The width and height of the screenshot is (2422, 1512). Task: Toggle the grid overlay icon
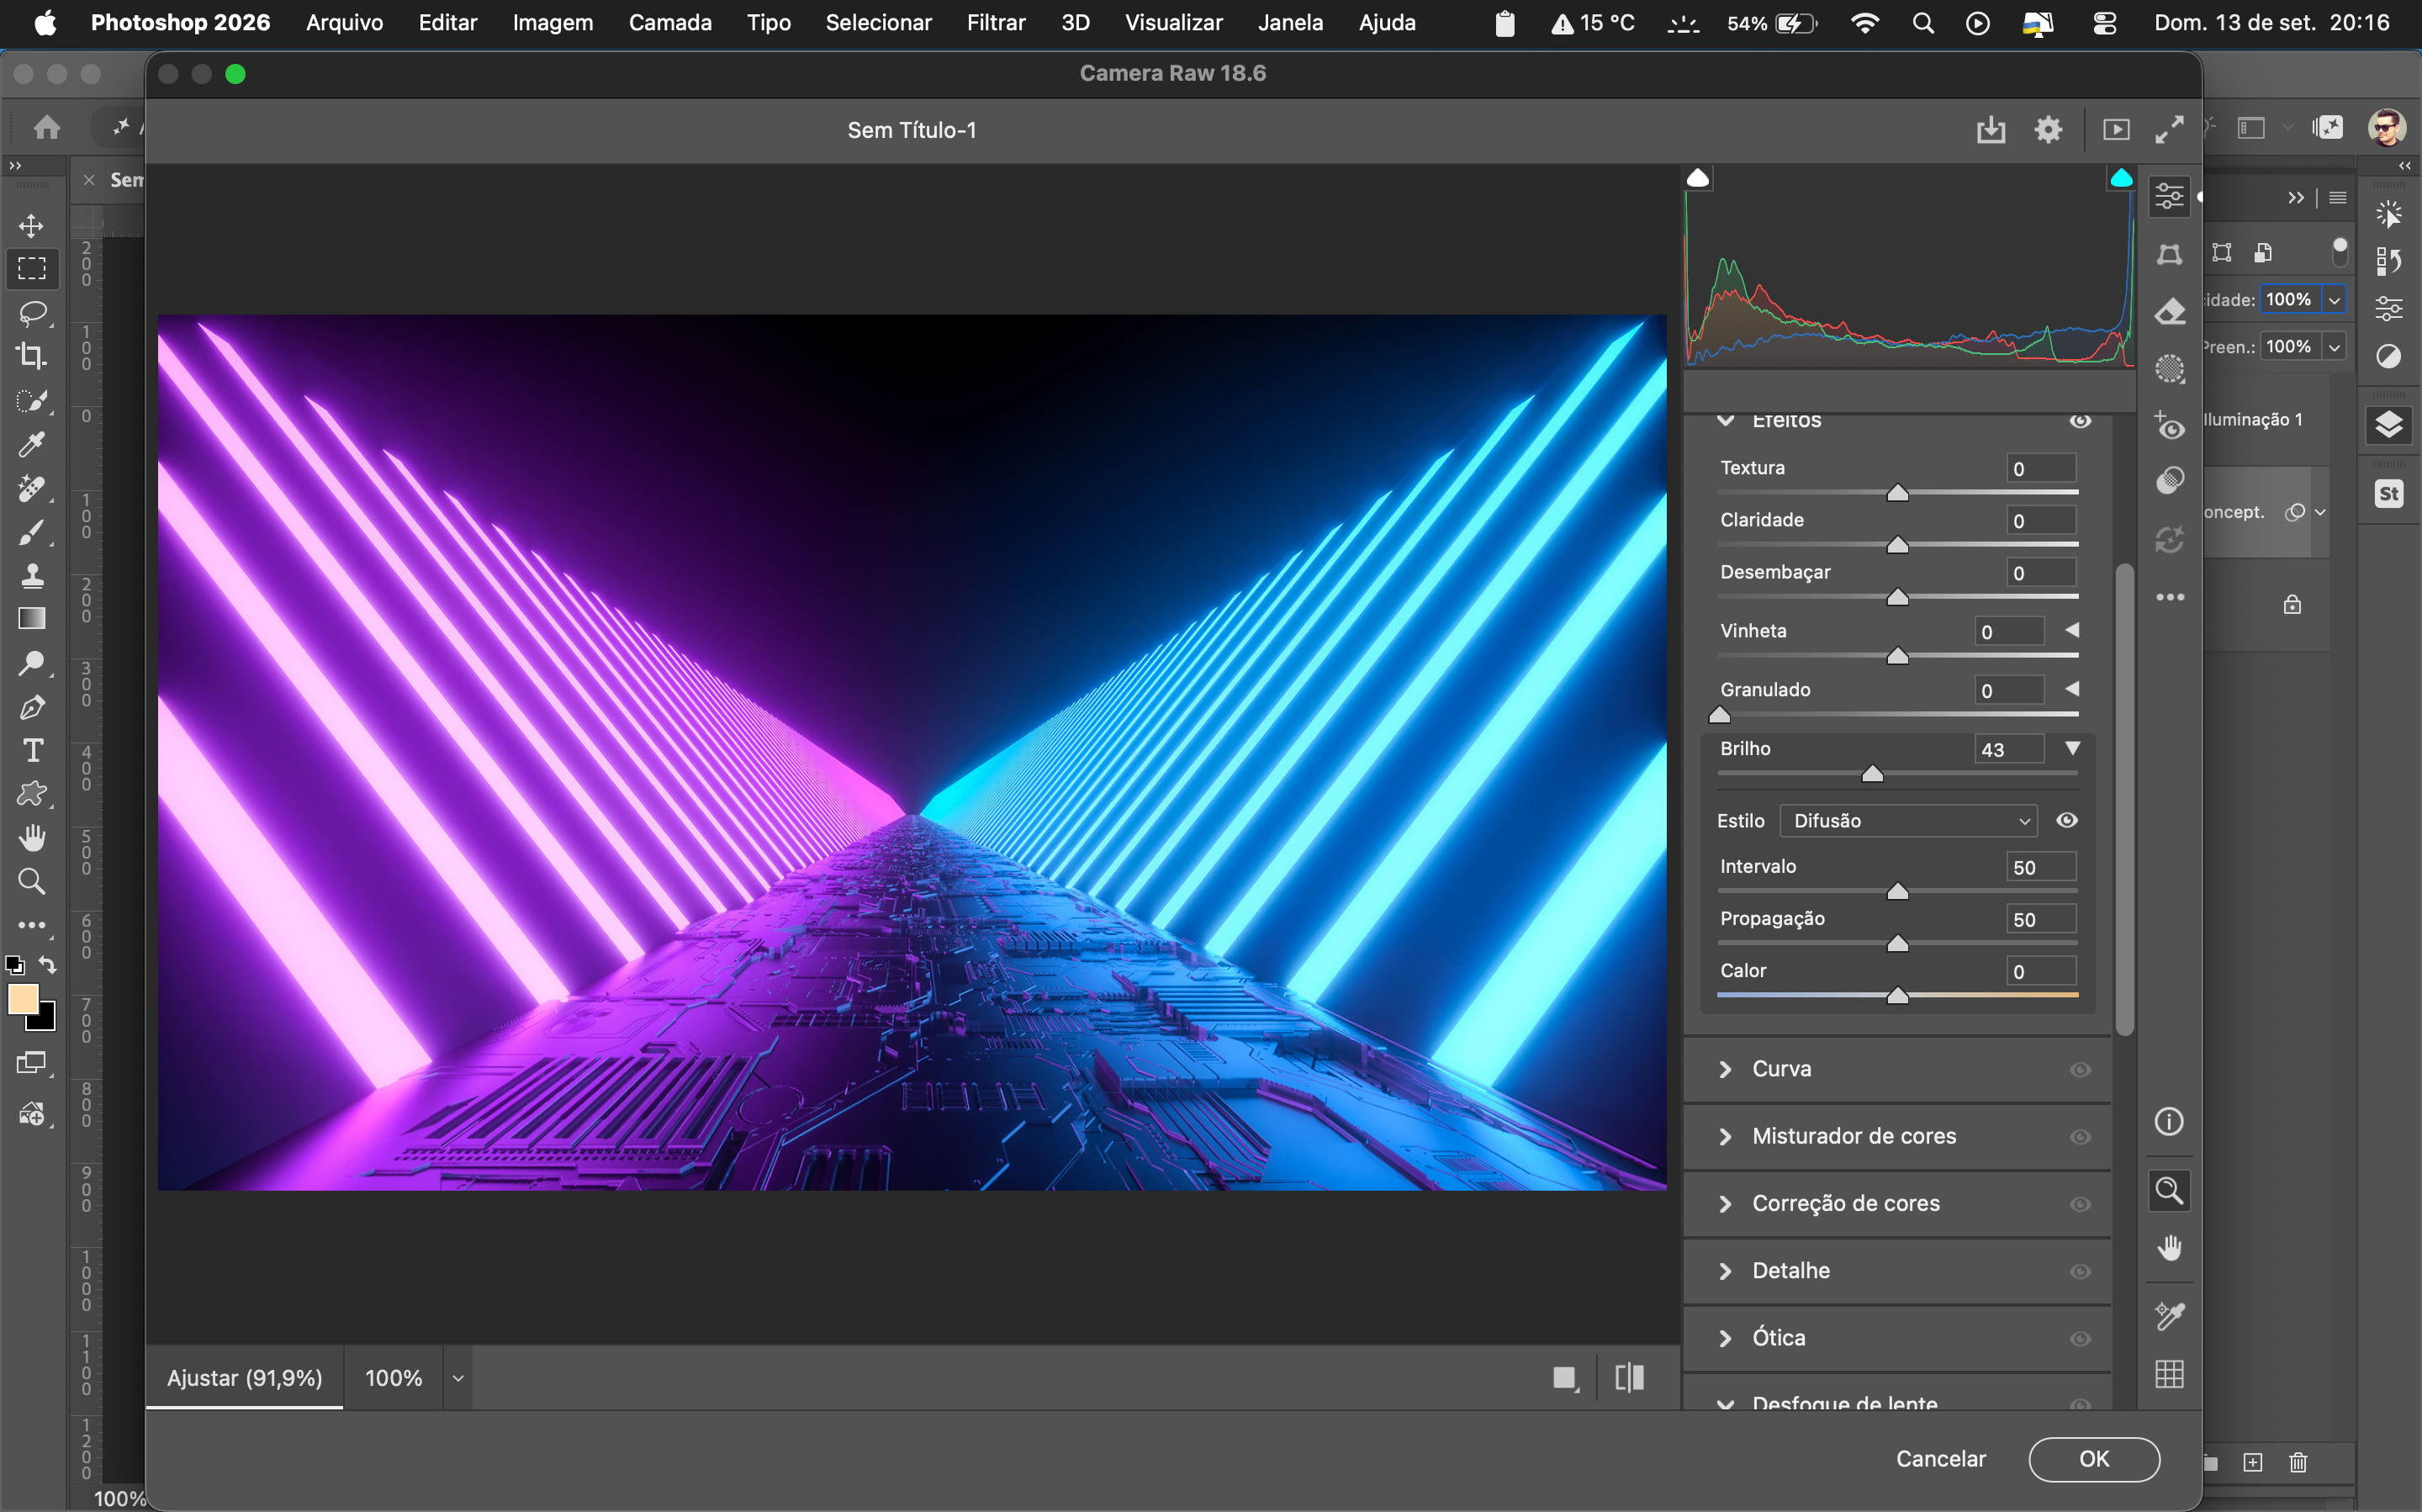coord(2169,1375)
